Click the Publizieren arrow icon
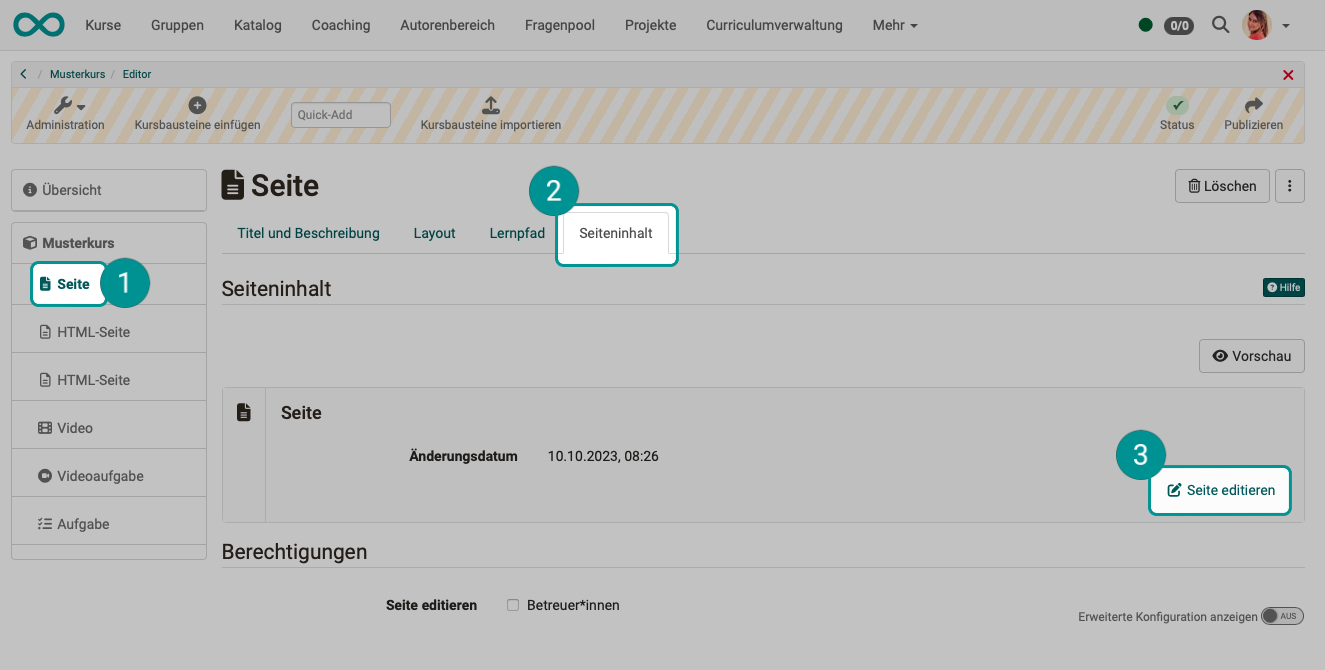 coord(1253,105)
